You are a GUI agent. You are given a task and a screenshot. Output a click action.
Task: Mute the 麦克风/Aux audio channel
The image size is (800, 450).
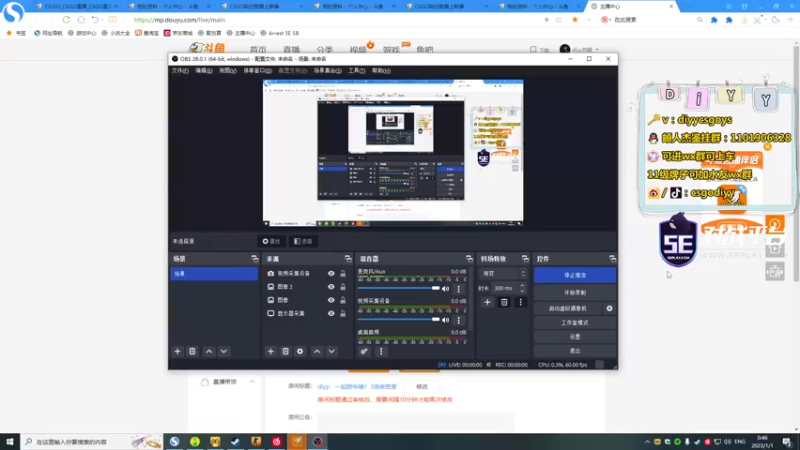point(445,289)
